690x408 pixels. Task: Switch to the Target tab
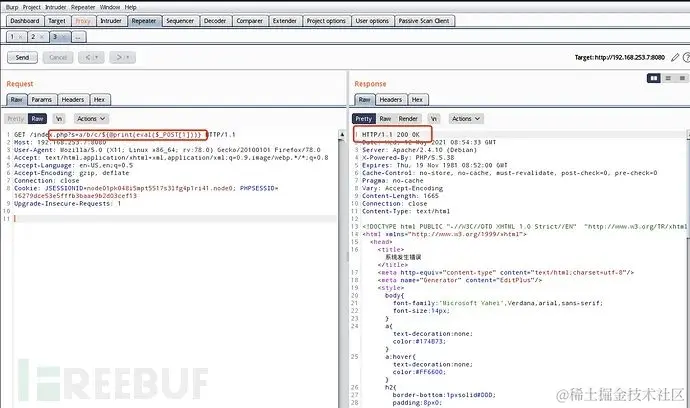coord(57,21)
